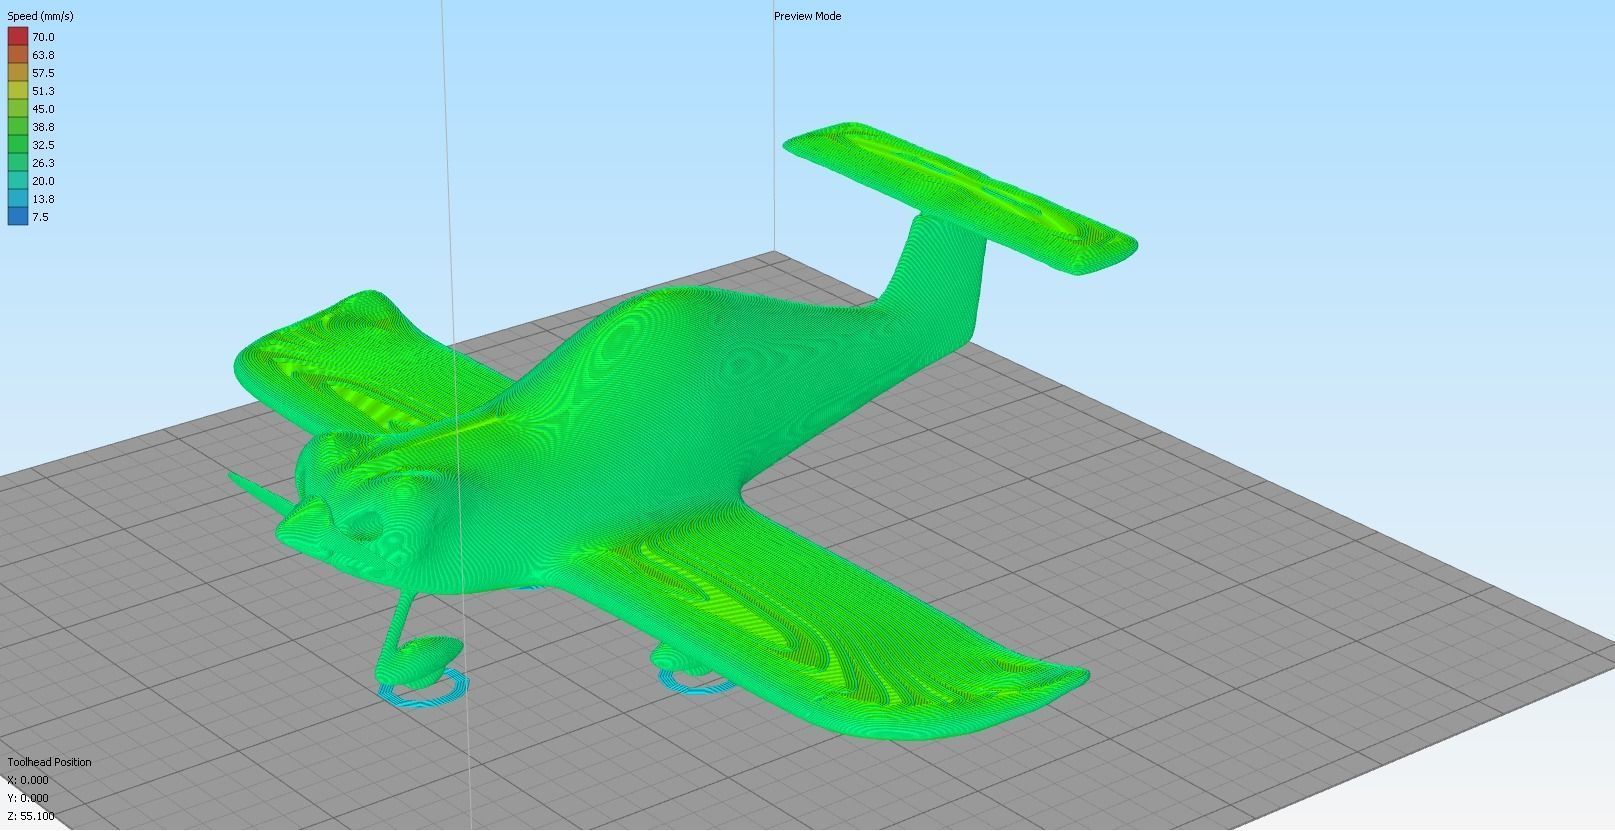Click the 20.0 speed legend swatch
The height and width of the screenshot is (831, 1615).
pos(18,181)
